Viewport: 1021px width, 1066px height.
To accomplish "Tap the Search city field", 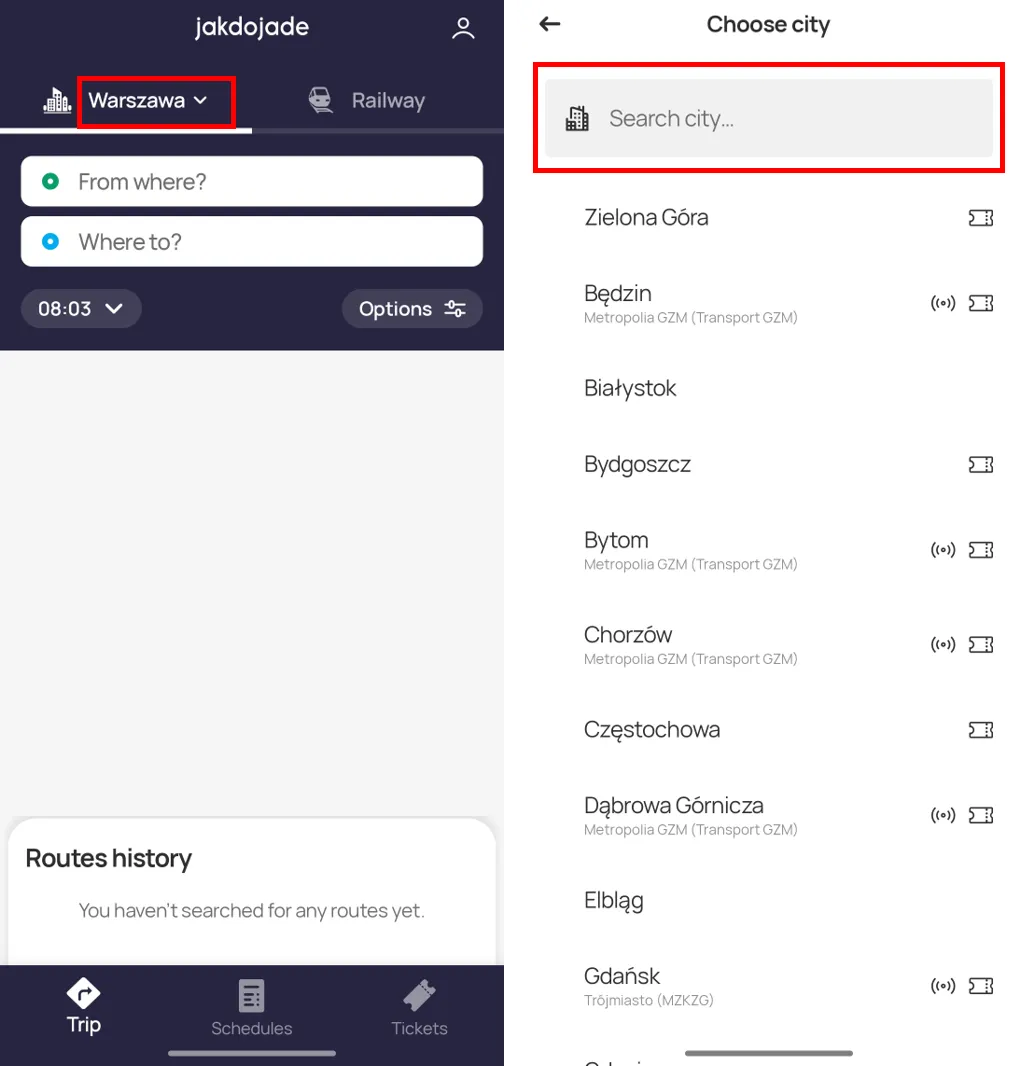I will (x=768, y=118).
